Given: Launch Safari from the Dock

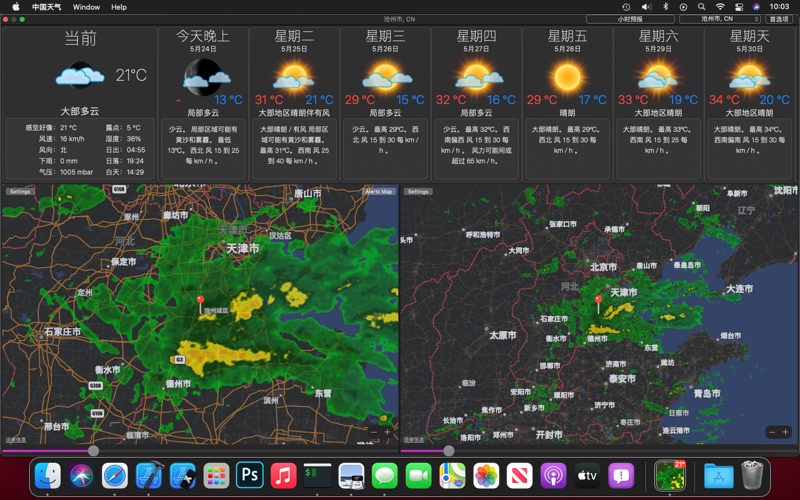Looking at the screenshot, I should pos(115,476).
